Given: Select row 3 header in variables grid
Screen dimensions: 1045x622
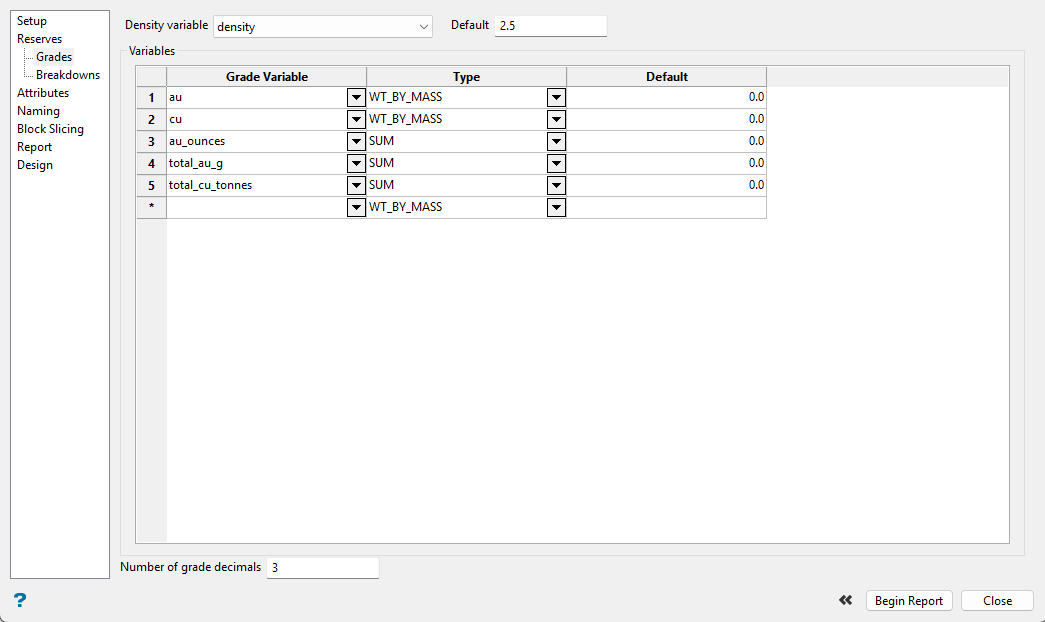Looking at the screenshot, I should coord(151,142).
